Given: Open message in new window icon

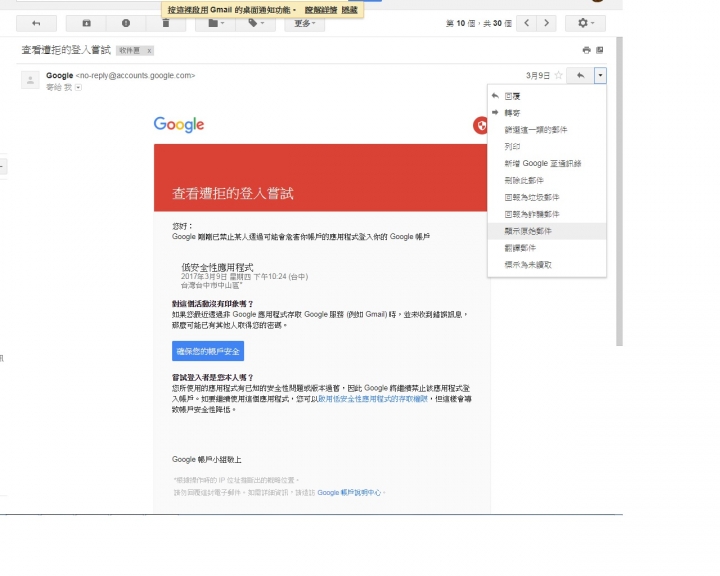Looking at the screenshot, I should click(600, 50).
